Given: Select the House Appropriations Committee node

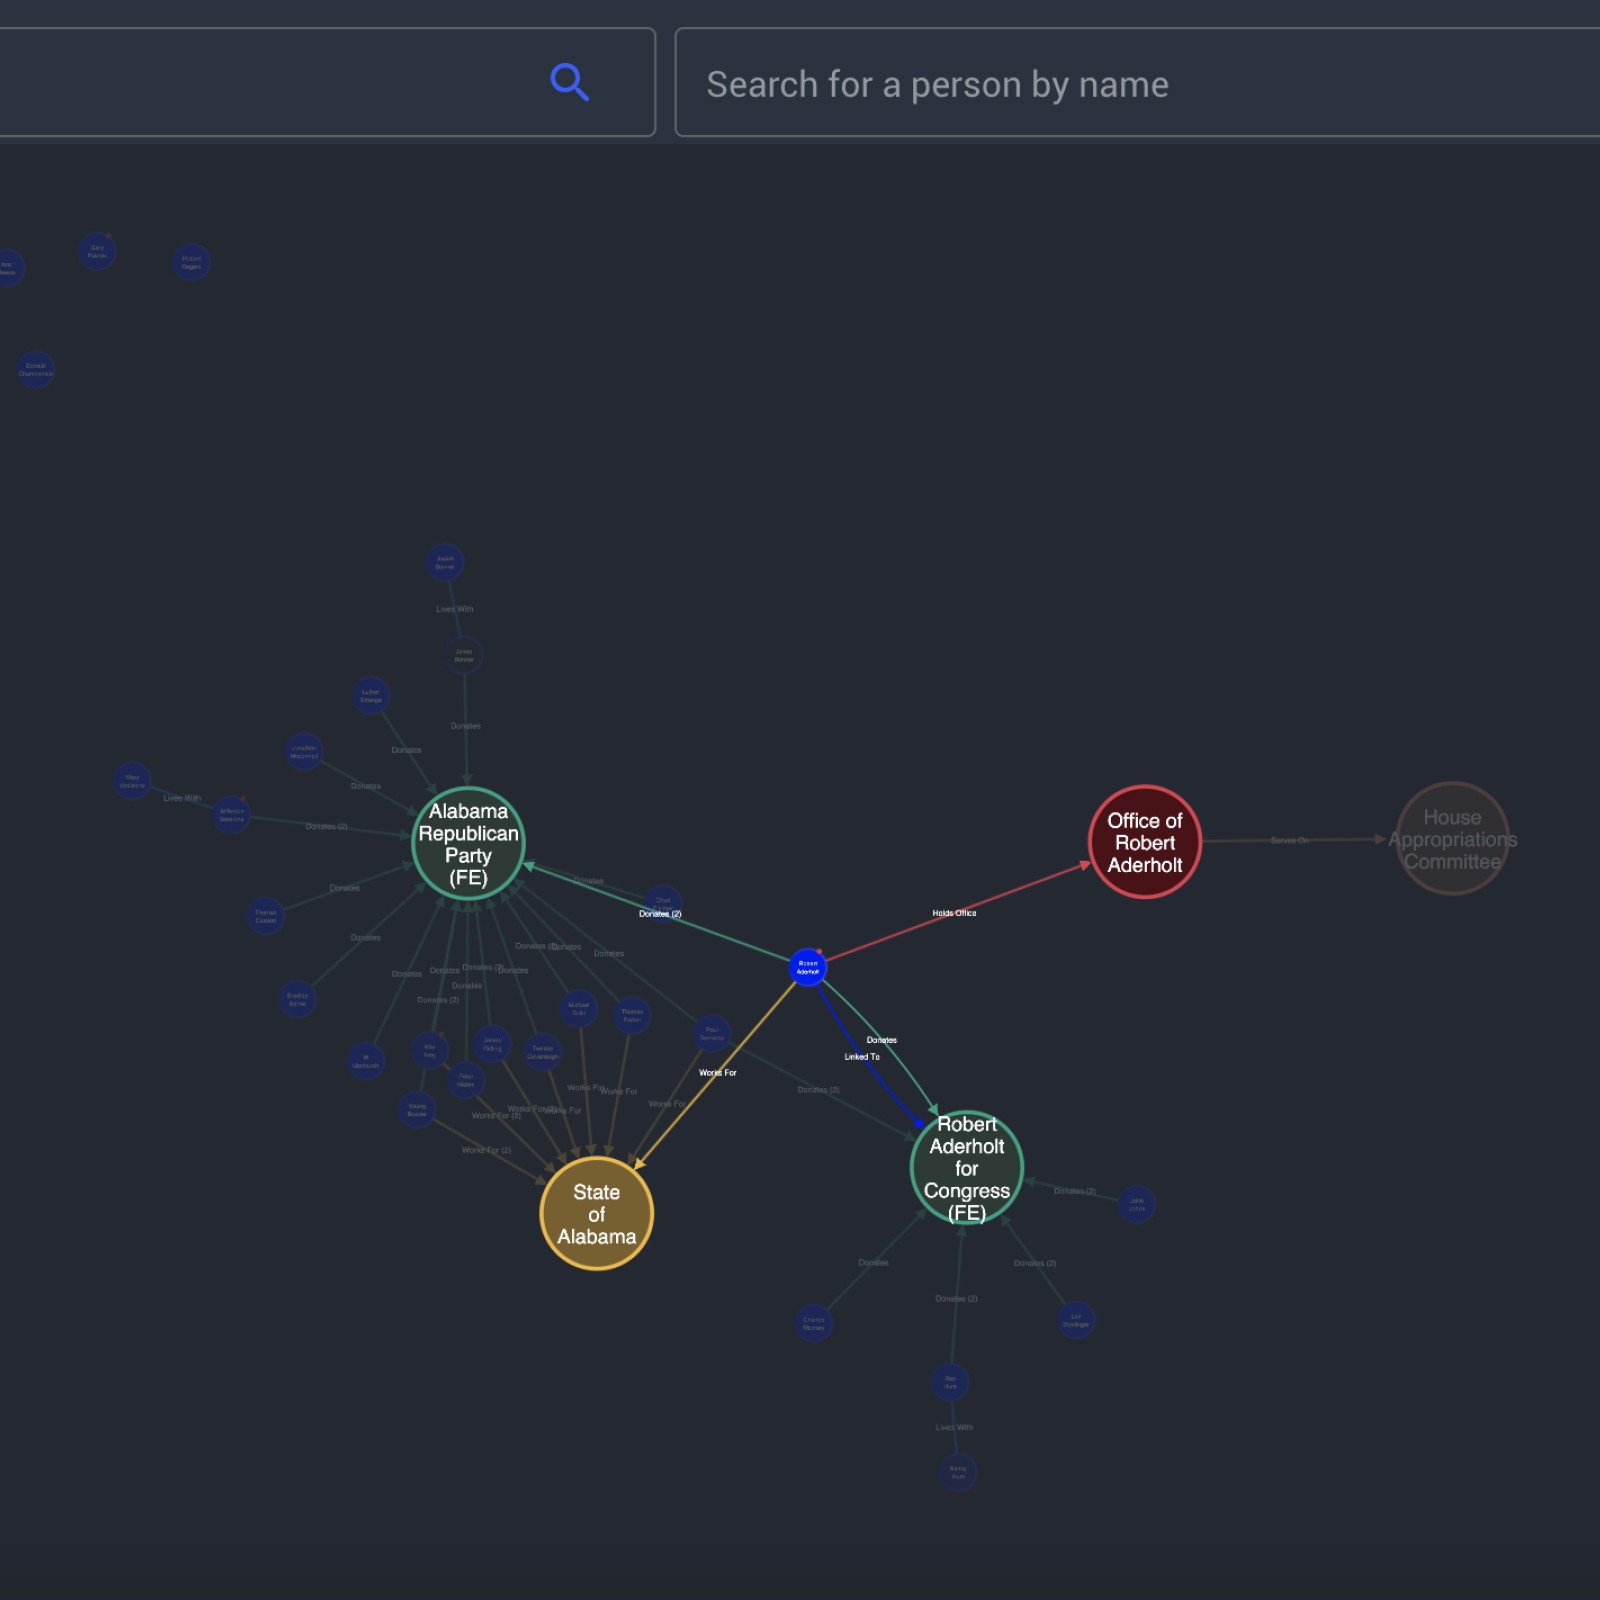Looking at the screenshot, I should click(x=1452, y=839).
